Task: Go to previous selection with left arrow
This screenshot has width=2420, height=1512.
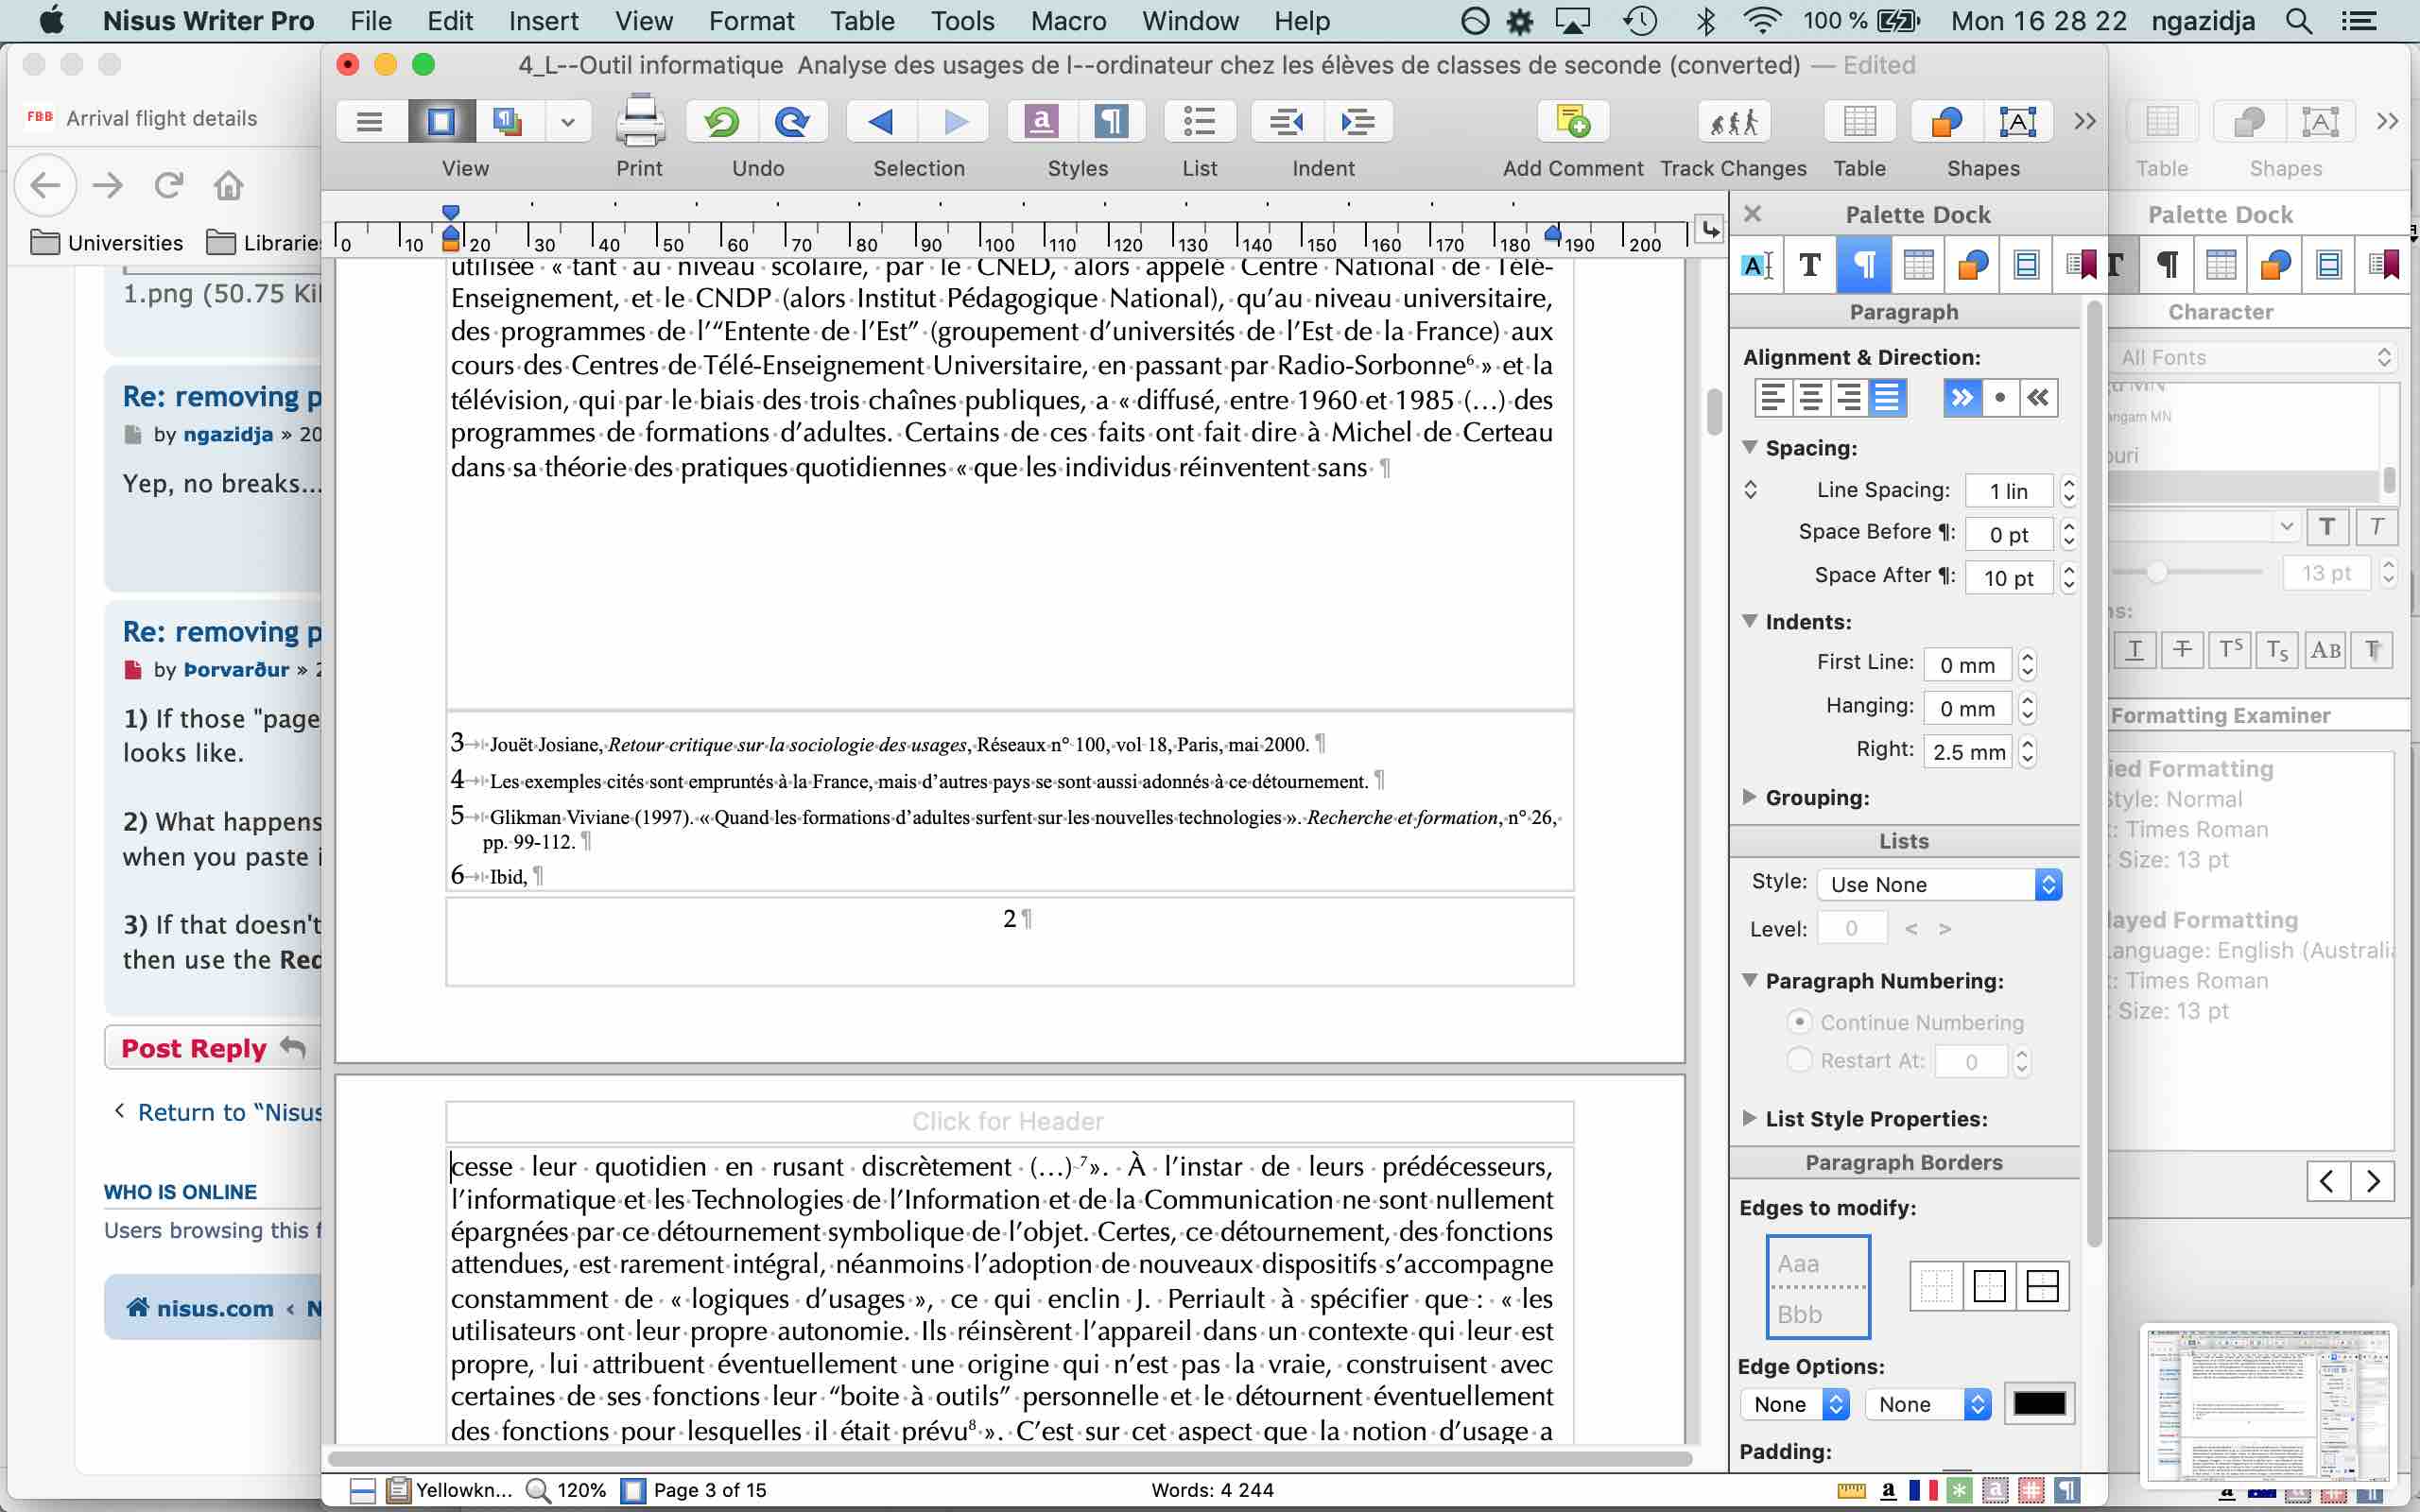Action: tap(882, 122)
